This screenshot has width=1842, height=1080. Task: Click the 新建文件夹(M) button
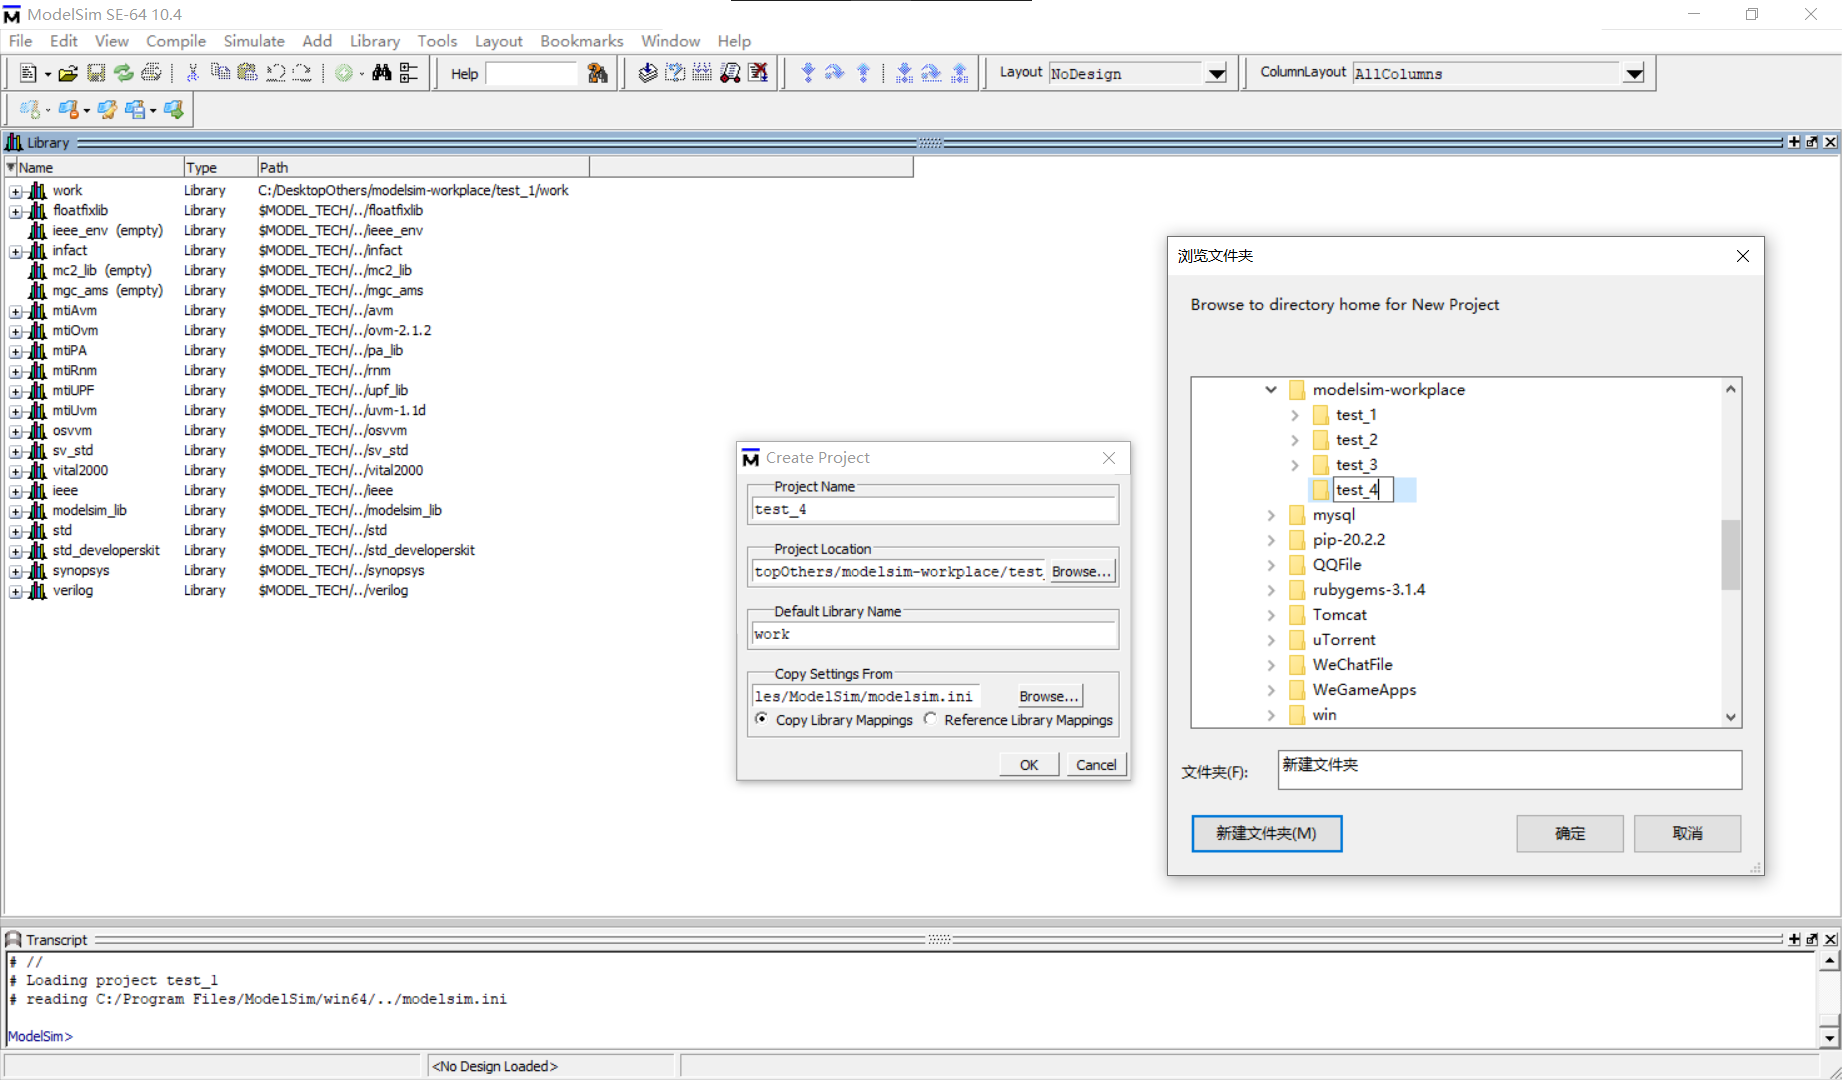[x=1266, y=833]
